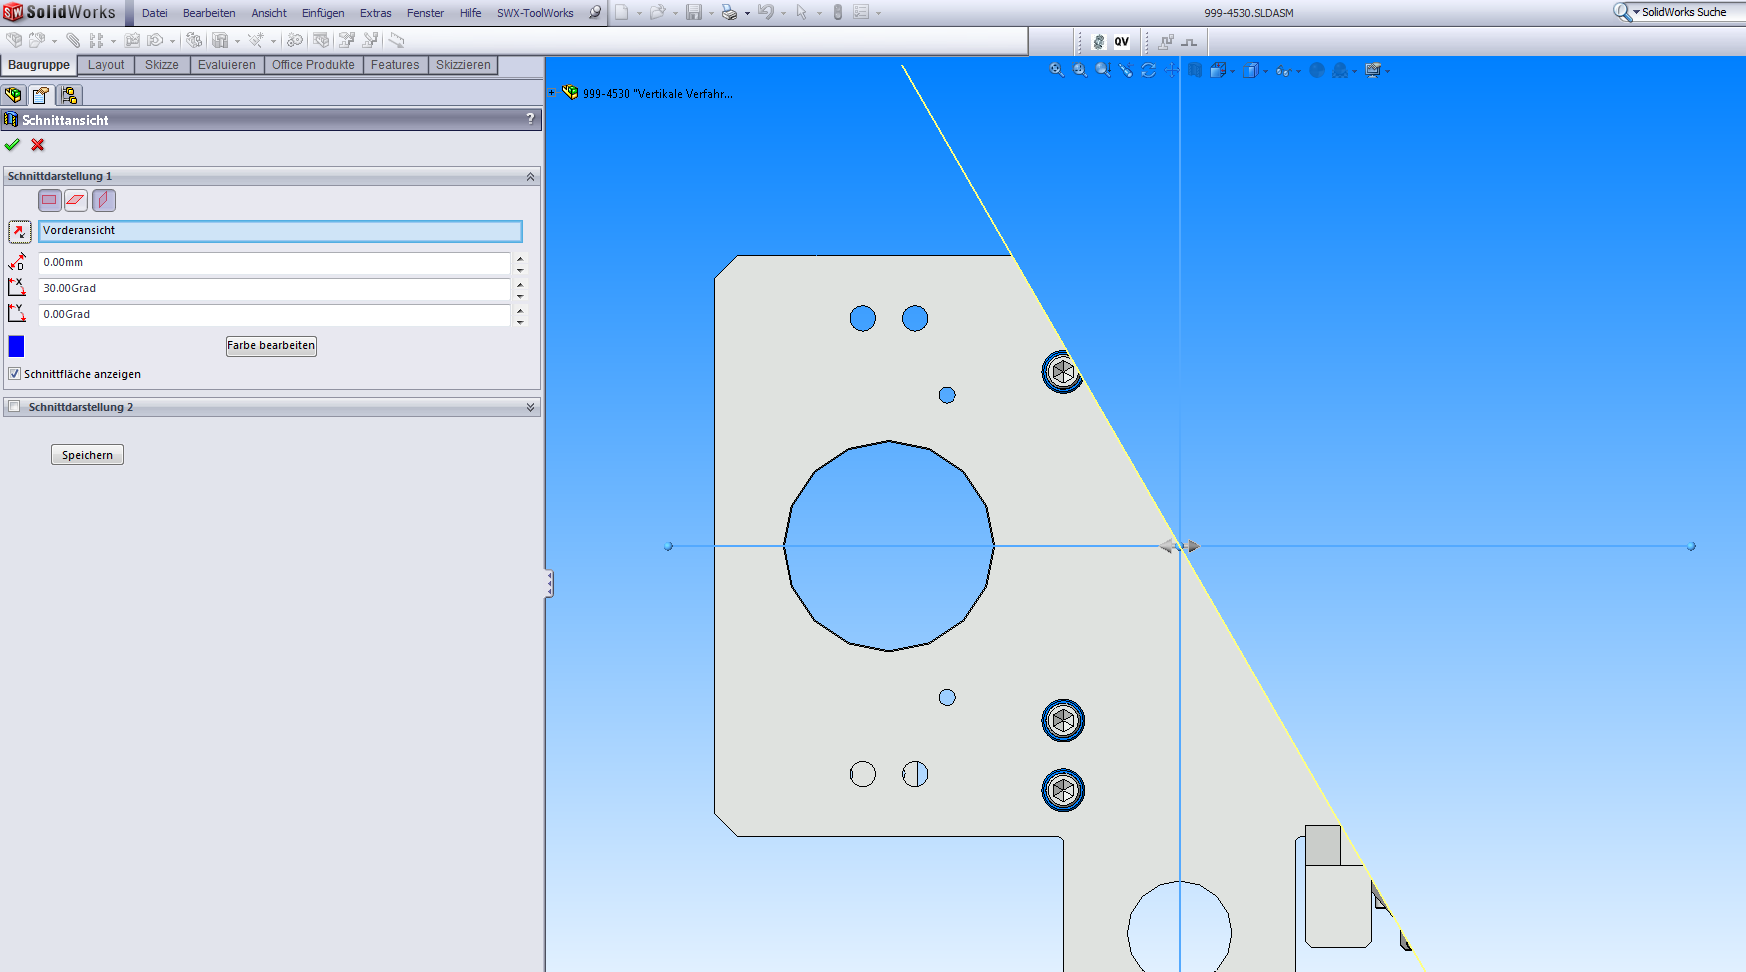Reverse the section direction
The height and width of the screenshot is (972, 1746).
(19, 232)
